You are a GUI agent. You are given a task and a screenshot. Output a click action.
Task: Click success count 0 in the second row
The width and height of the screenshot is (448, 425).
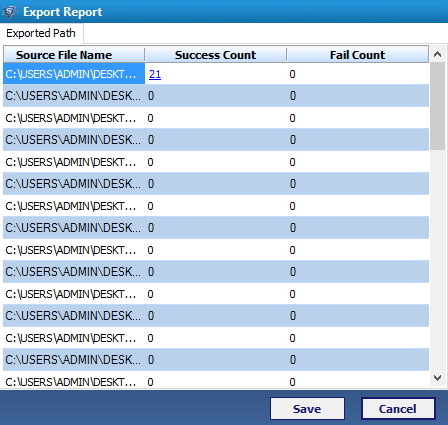coord(151,96)
